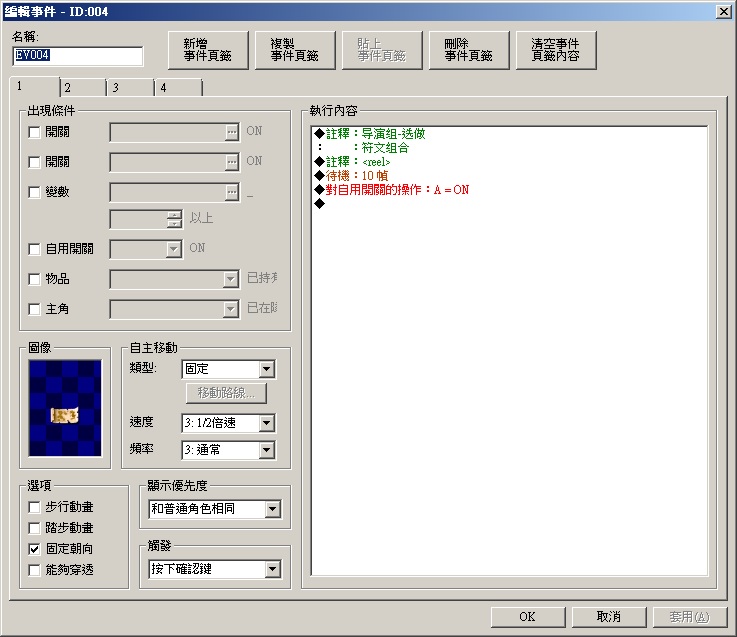Enable the first 開關 condition checkbox
This screenshot has width=737, height=637.
34,132
